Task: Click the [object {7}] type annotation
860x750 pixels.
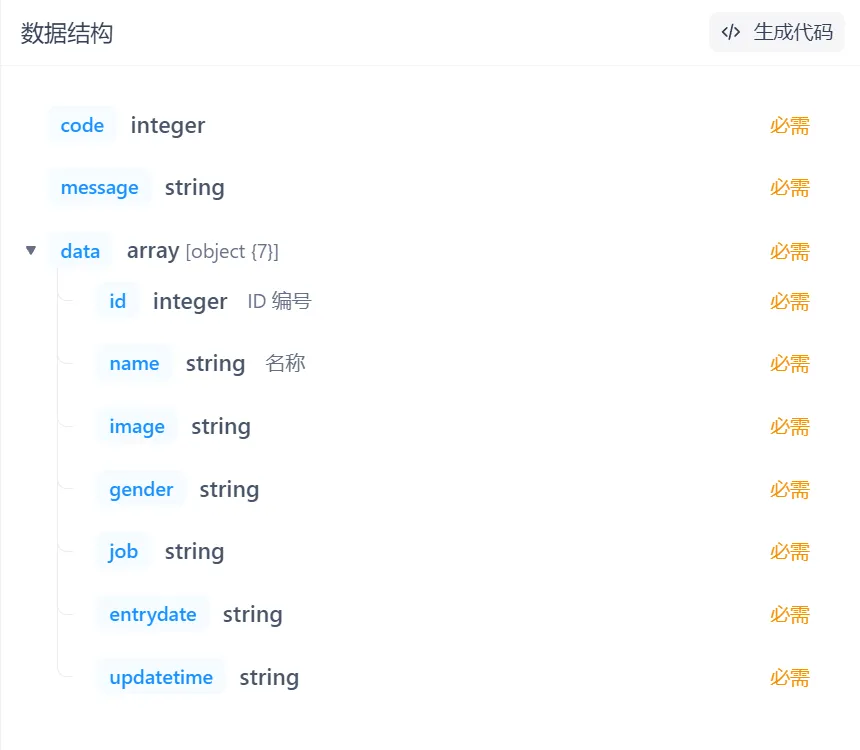Action: (232, 251)
